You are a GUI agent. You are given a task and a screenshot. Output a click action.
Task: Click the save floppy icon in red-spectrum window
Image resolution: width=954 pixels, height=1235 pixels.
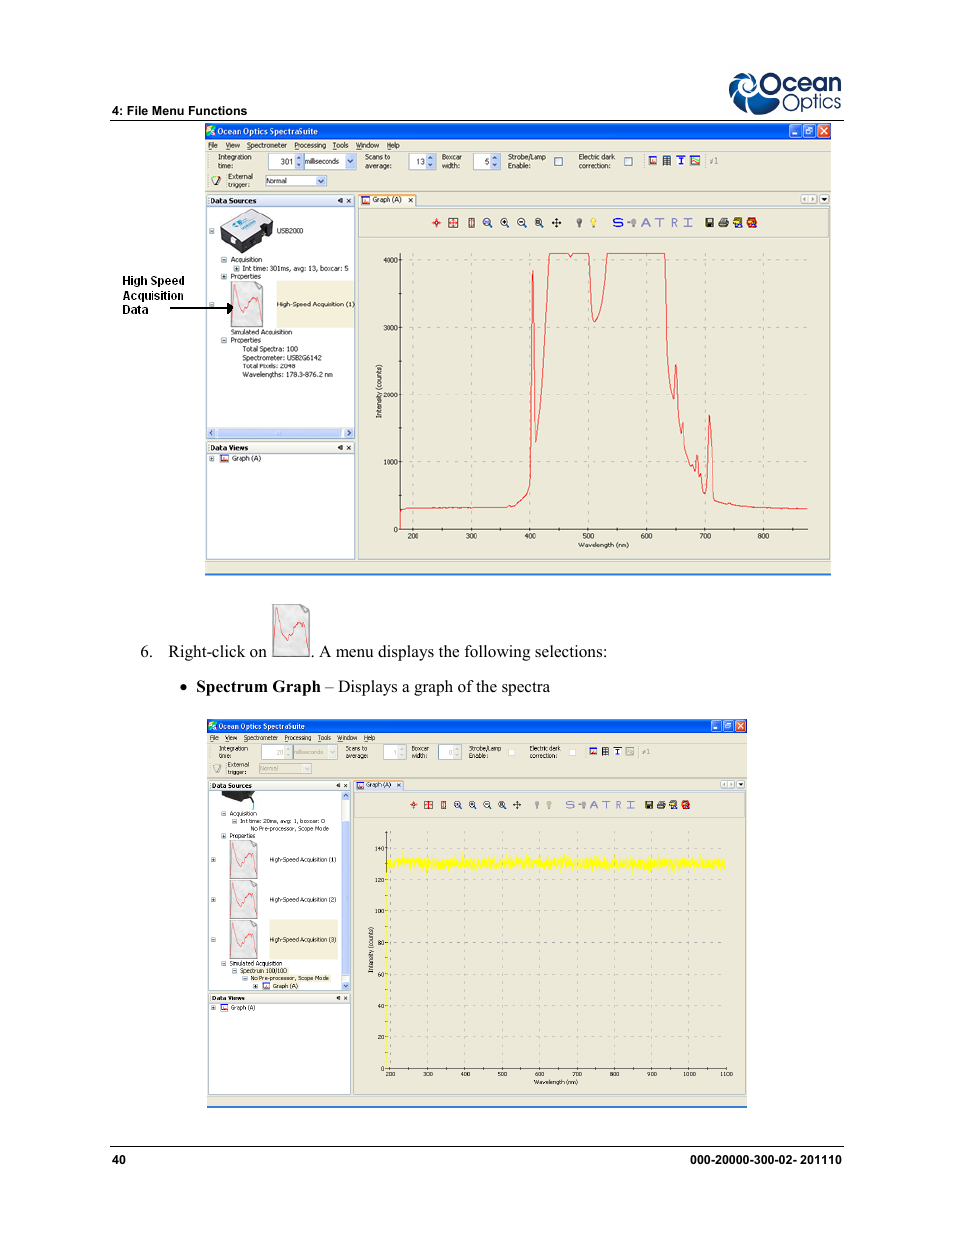point(709,223)
